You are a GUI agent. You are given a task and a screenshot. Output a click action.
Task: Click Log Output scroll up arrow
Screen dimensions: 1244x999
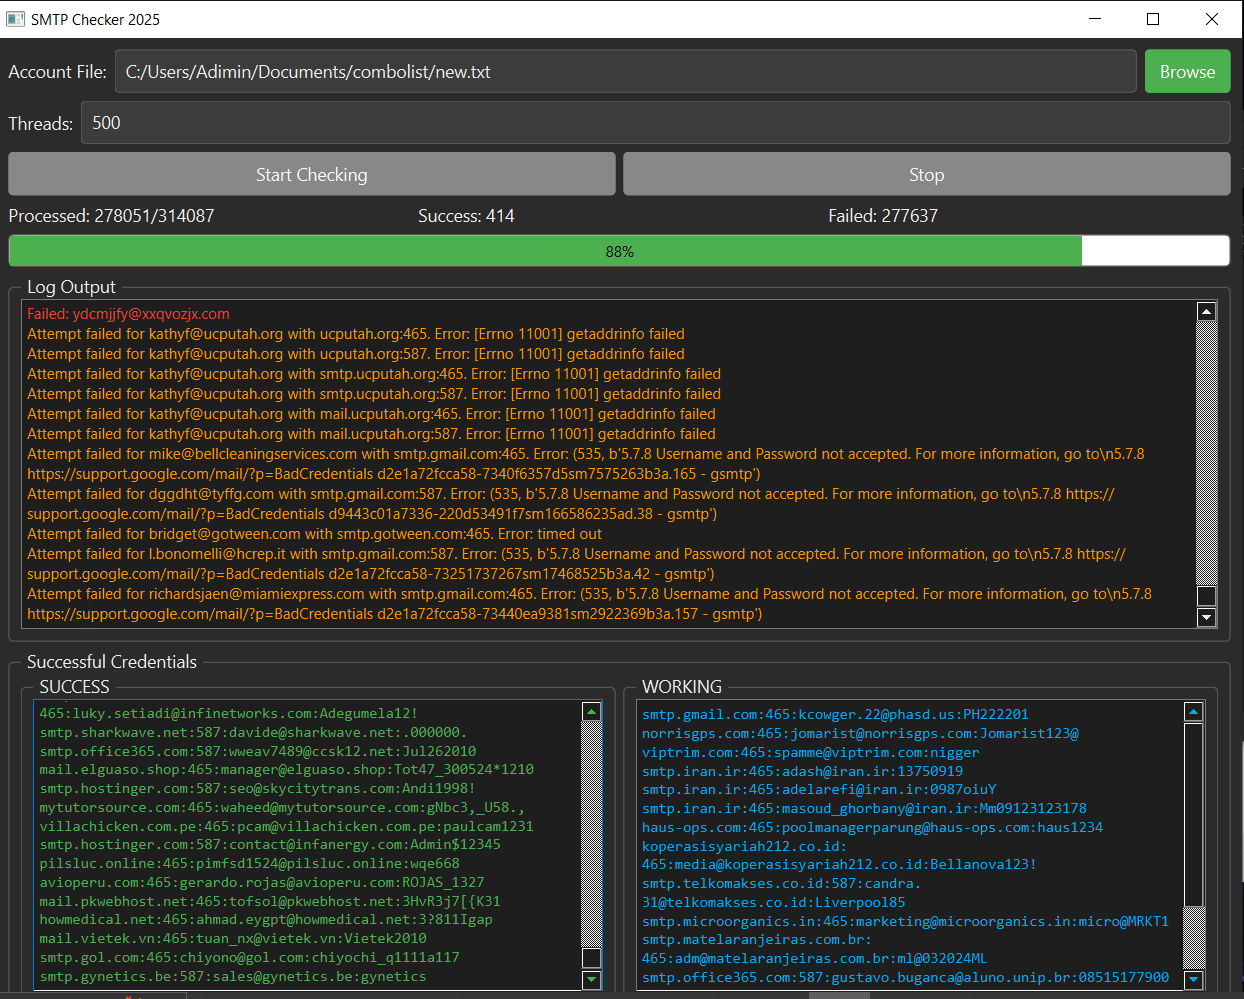pyautogui.click(x=1206, y=312)
